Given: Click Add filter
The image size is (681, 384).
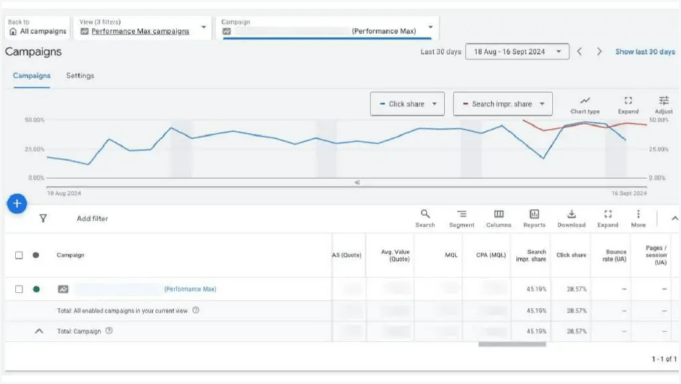Looking at the screenshot, I should [92, 218].
